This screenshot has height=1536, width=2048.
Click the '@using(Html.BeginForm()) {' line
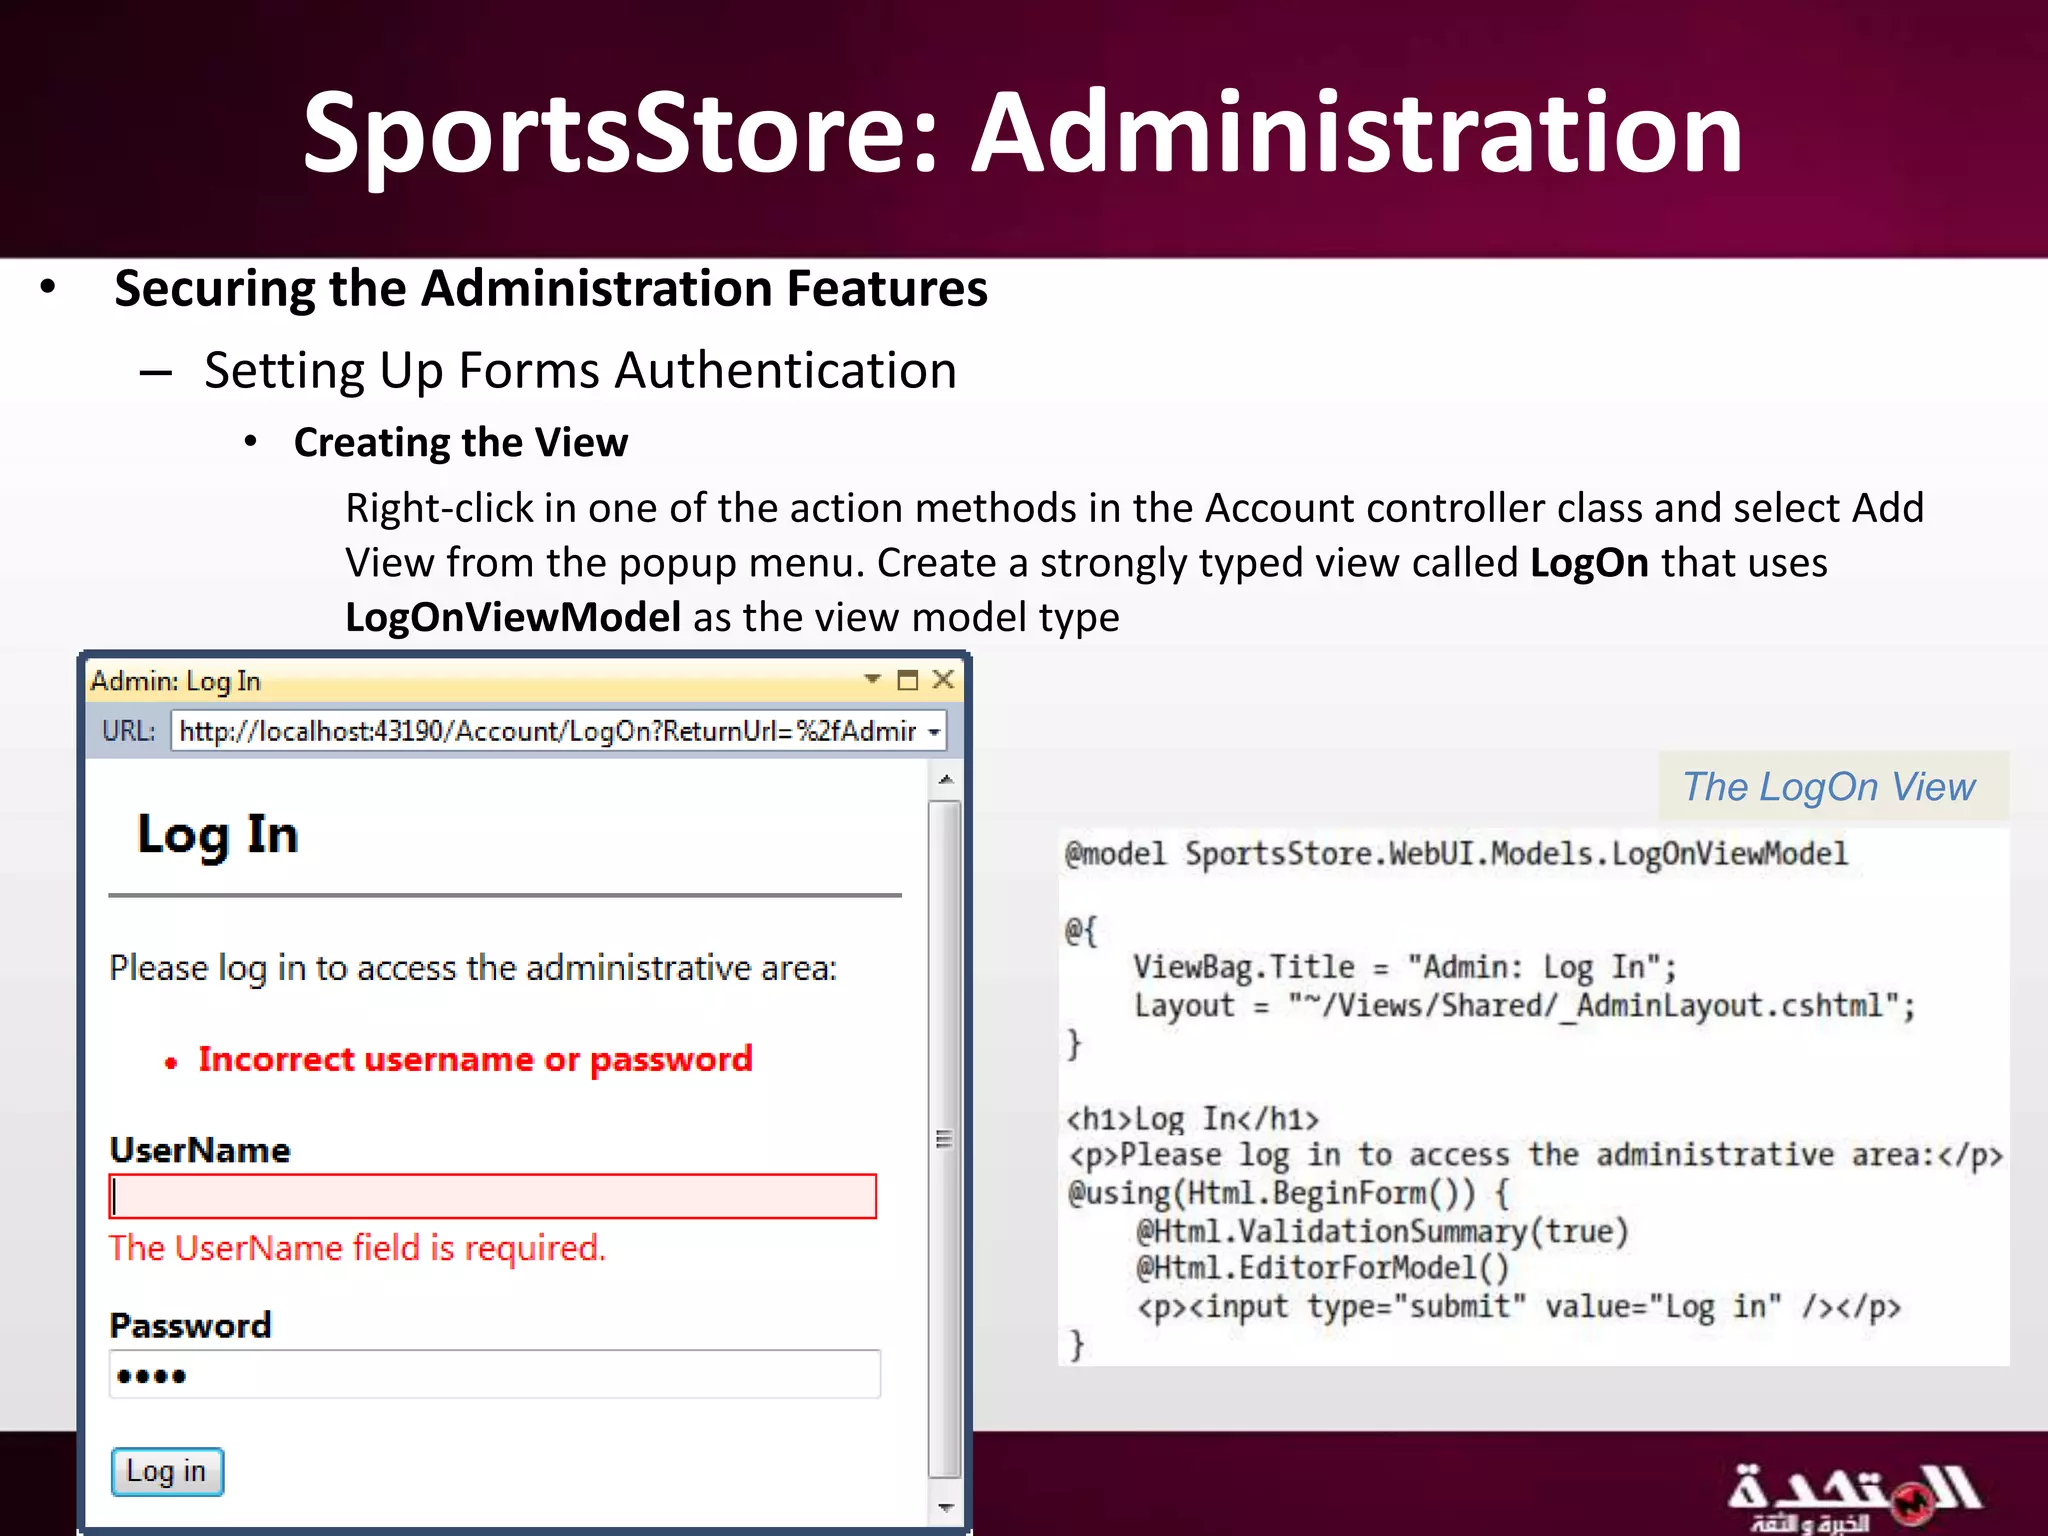tap(1289, 1193)
